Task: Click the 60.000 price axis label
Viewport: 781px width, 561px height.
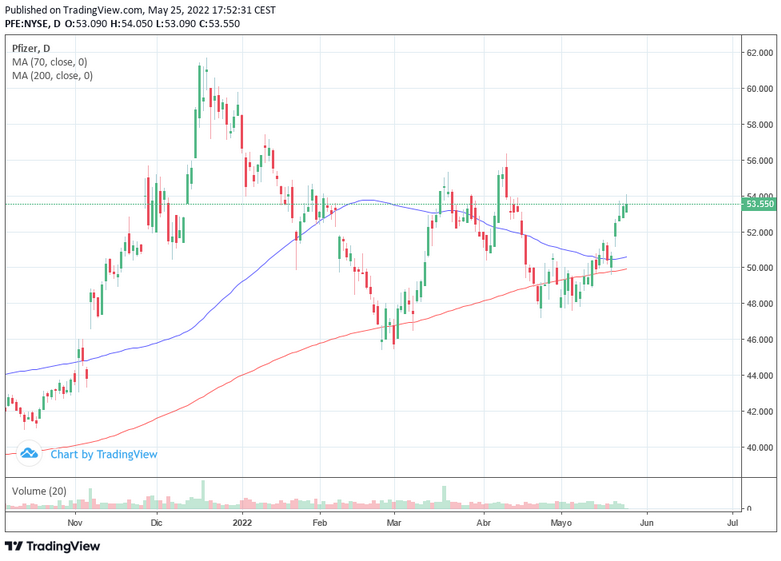Action: (x=760, y=89)
